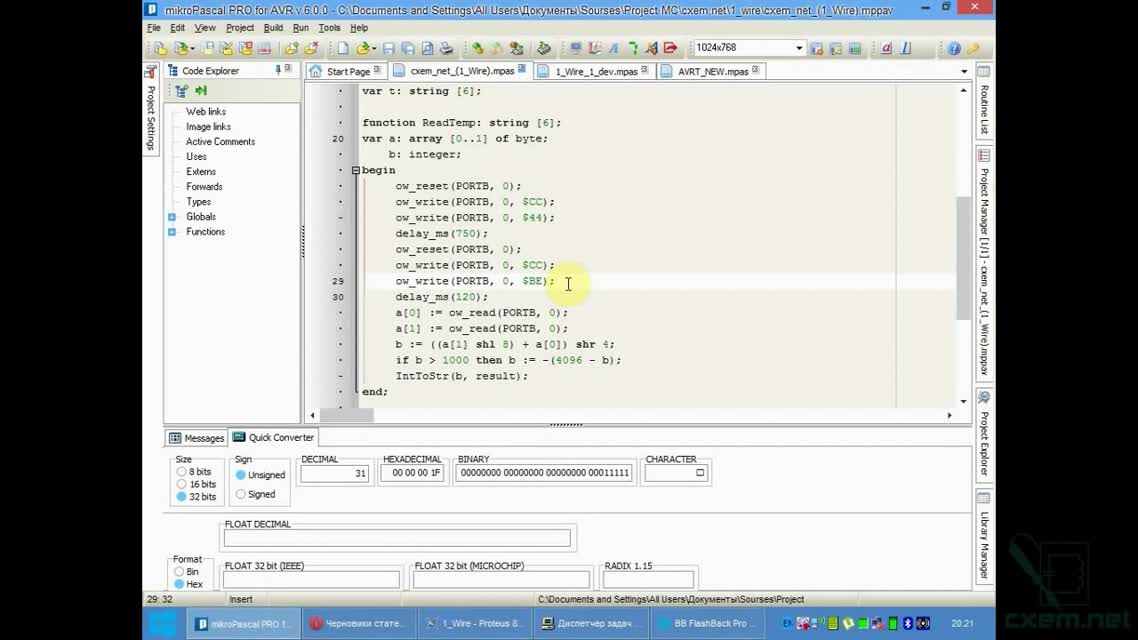1138x640 pixels.
Task: Open the Library Manager side panel
Action: pyautogui.click(x=984, y=537)
